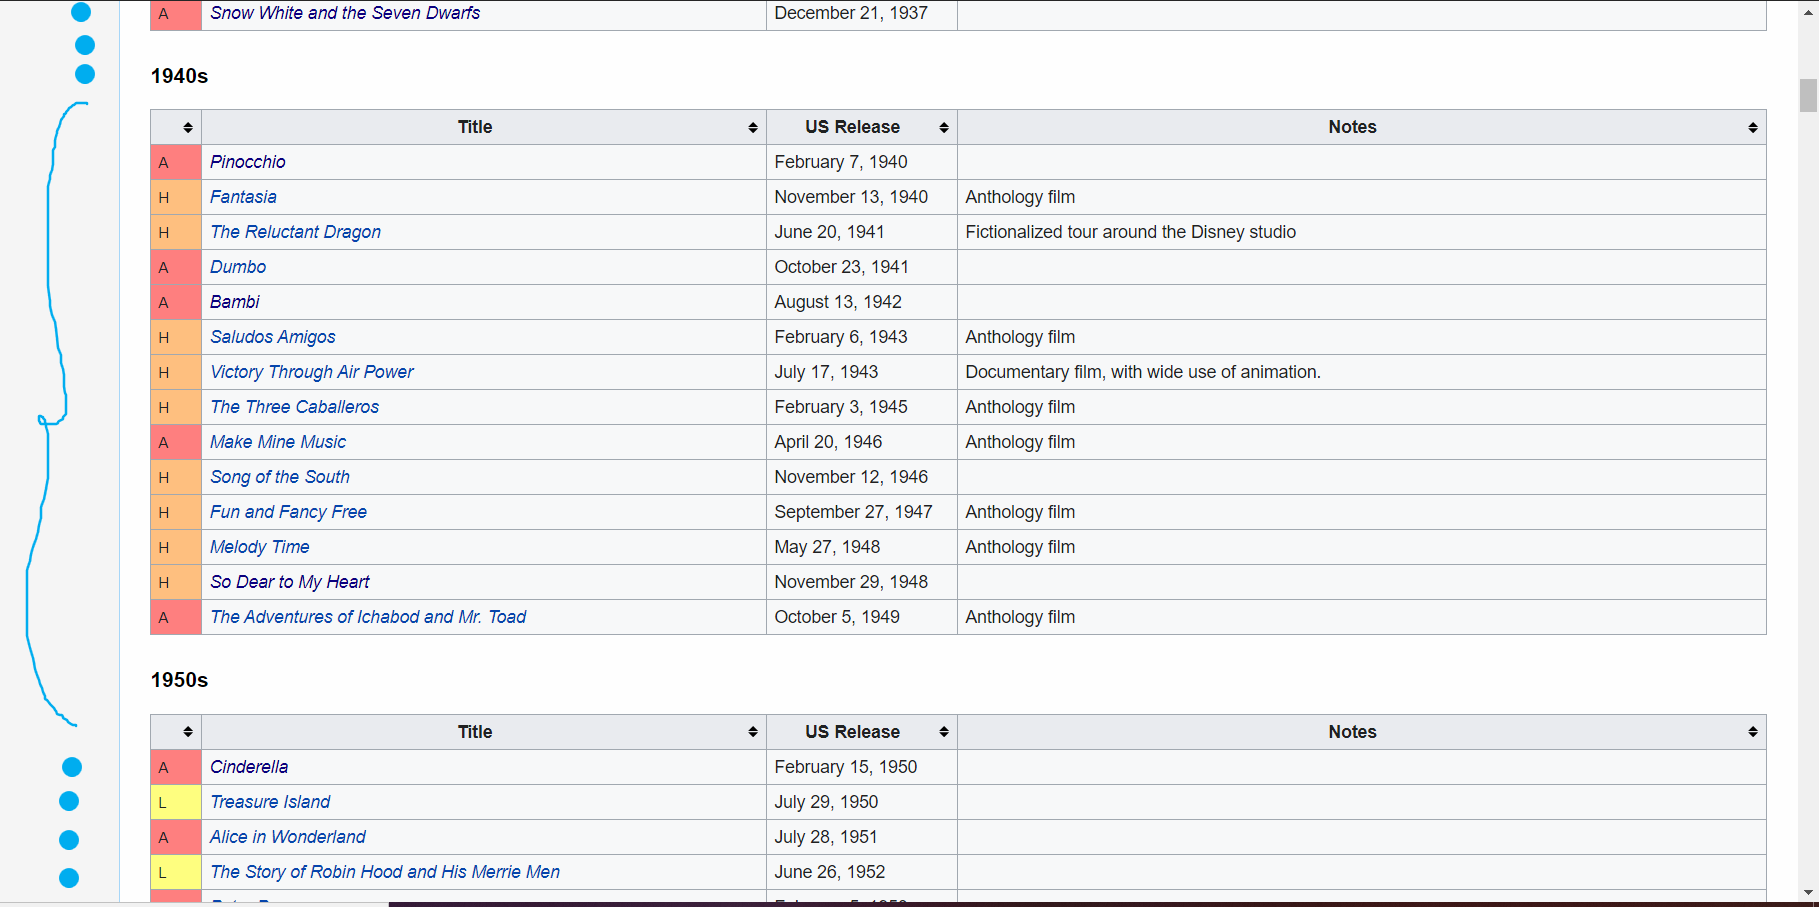Image resolution: width=1819 pixels, height=907 pixels.
Task: Sort 1940s table by Notes column arrows
Action: (x=1752, y=128)
